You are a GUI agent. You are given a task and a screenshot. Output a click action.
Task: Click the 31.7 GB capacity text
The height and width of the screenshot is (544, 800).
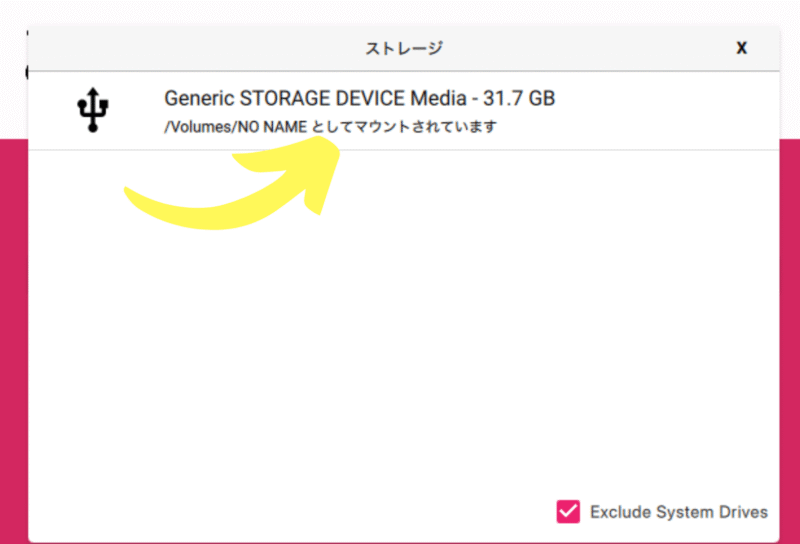[x=519, y=98]
